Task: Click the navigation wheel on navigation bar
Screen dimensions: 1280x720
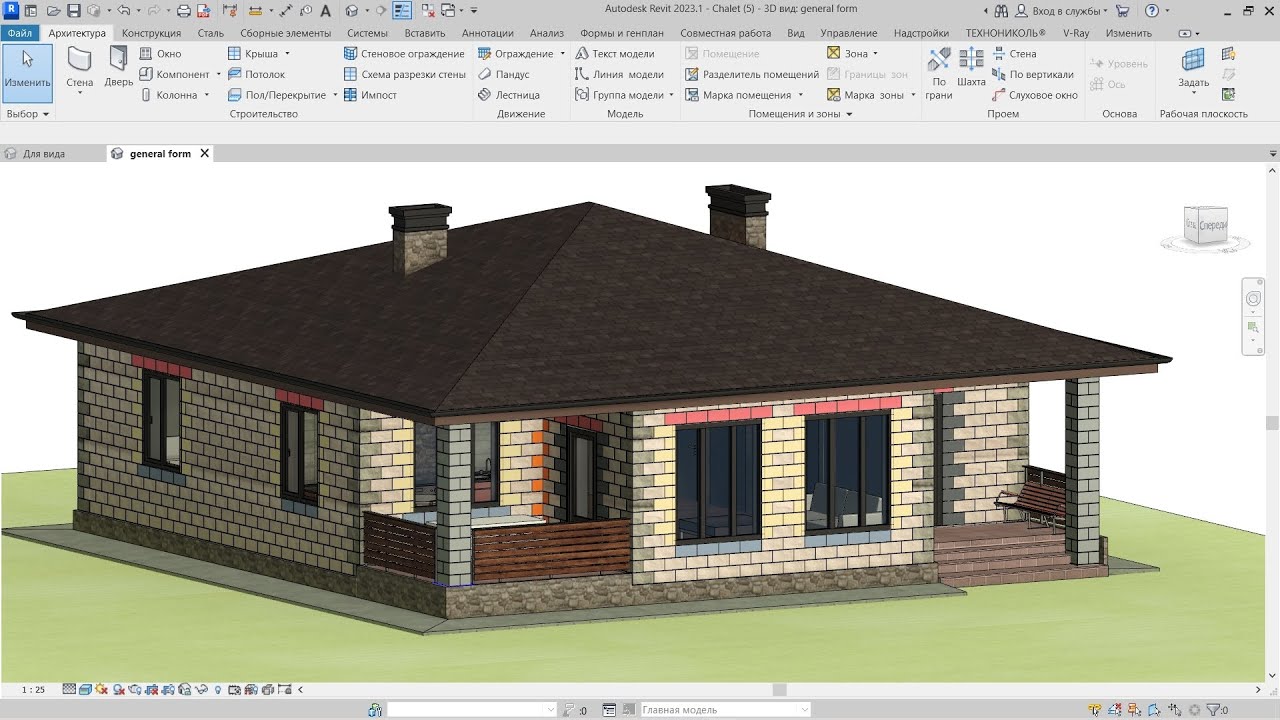Action: [x=1253, y=299]
